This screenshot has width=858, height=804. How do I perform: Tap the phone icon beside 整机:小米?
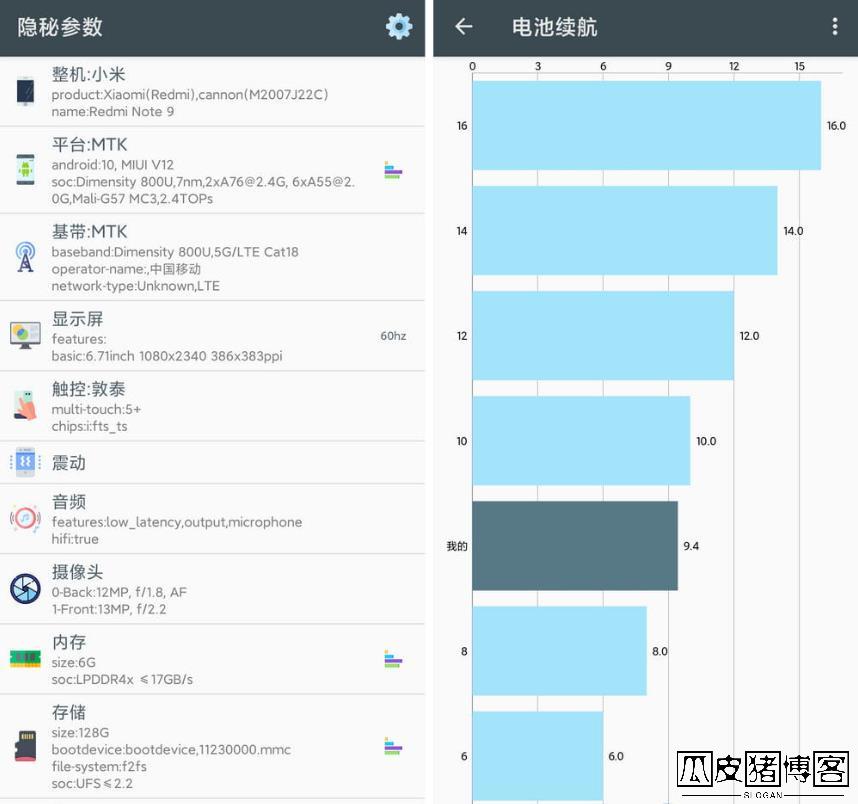(x=25, y=91)
